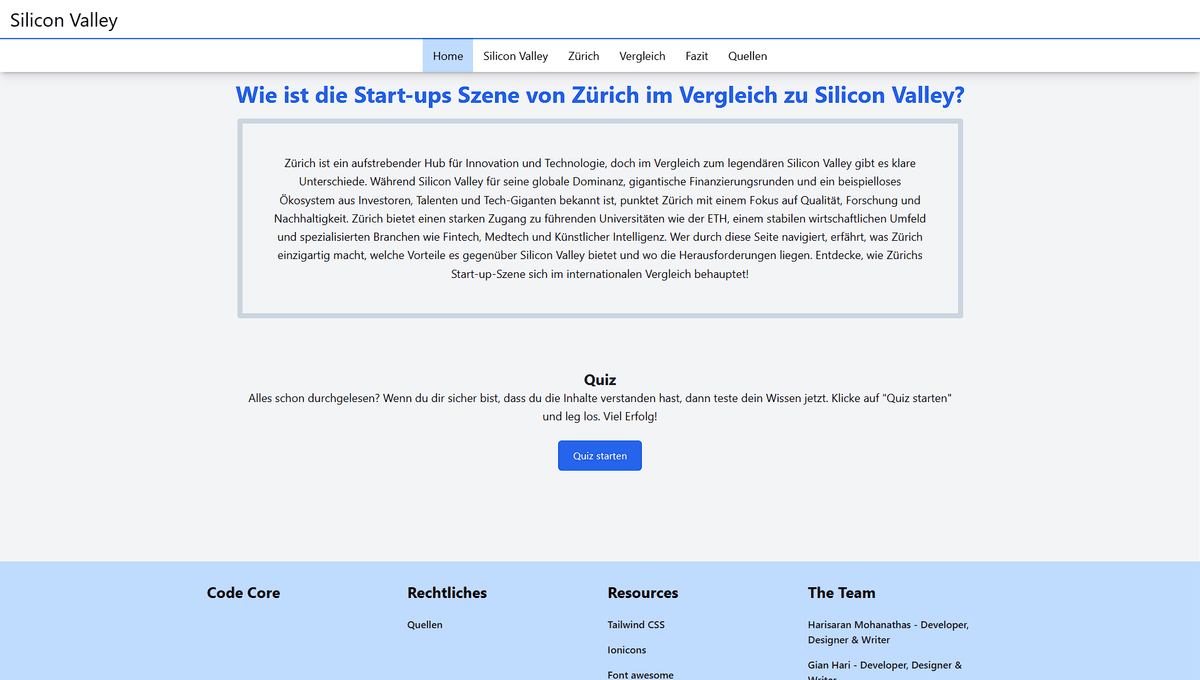Click the bordered introduction paragraph box

point(600,218)
